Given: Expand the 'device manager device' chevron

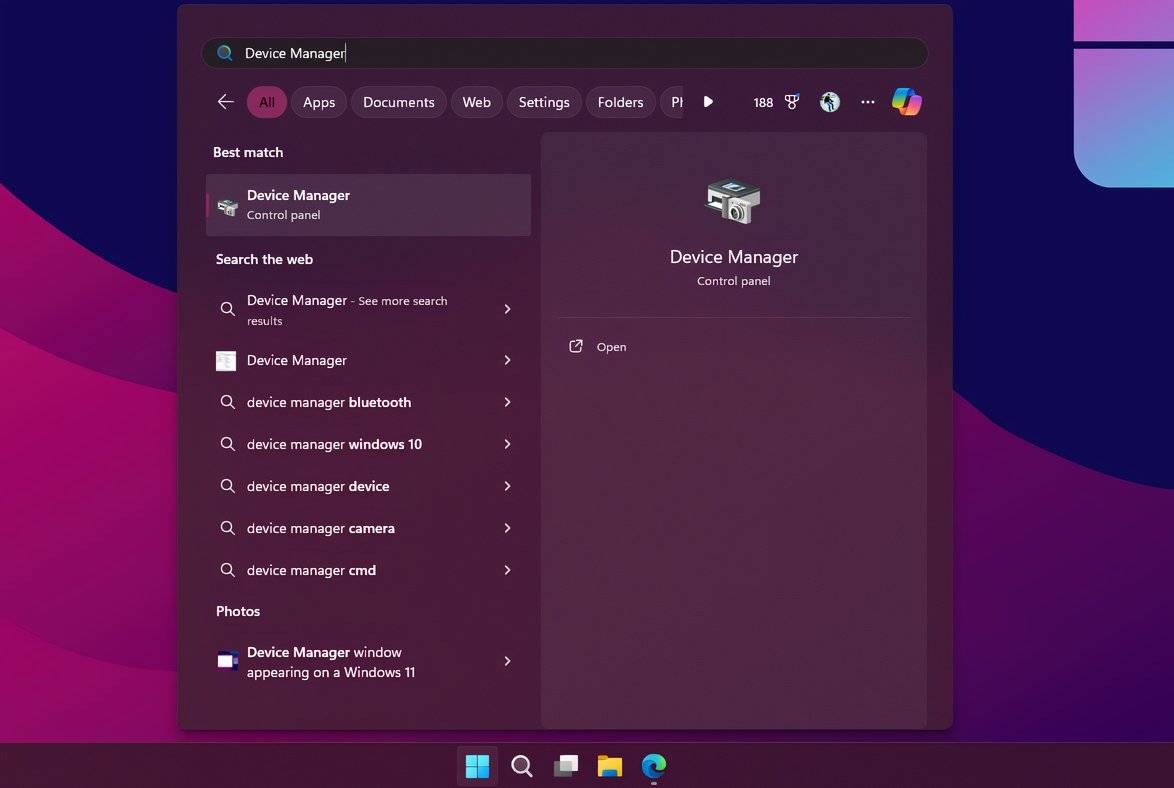Looking at the screenshot, I should pos(508,486).
